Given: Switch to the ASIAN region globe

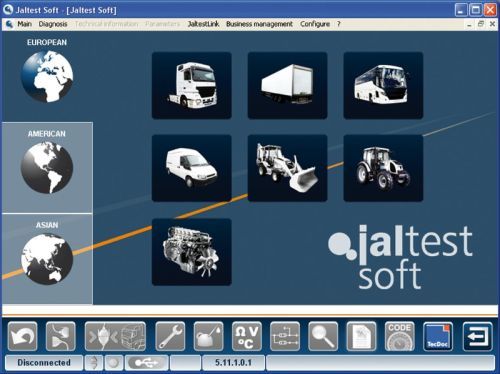Looking at the screenshot, I should [x=47, y=259].
